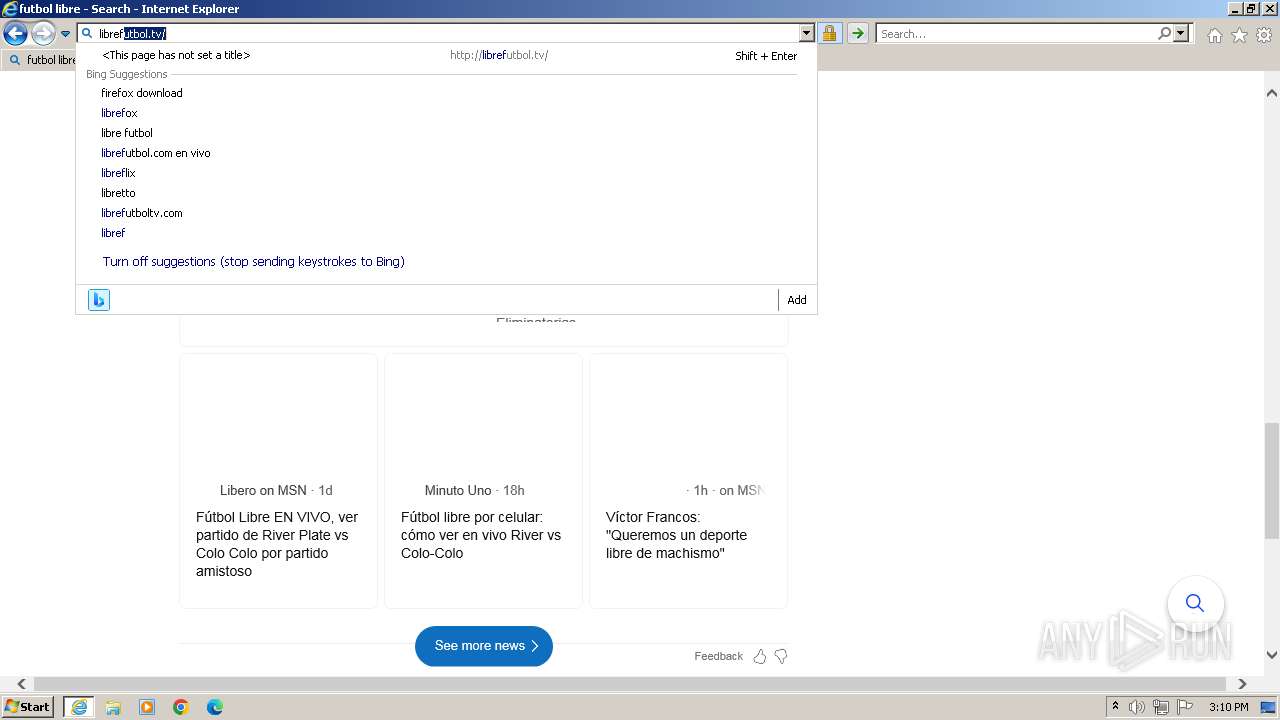Image resolution: width=1280 pixels, height=720 pixels.
Task: Choose suggestion 'librefox'
Action: [119, 113]
